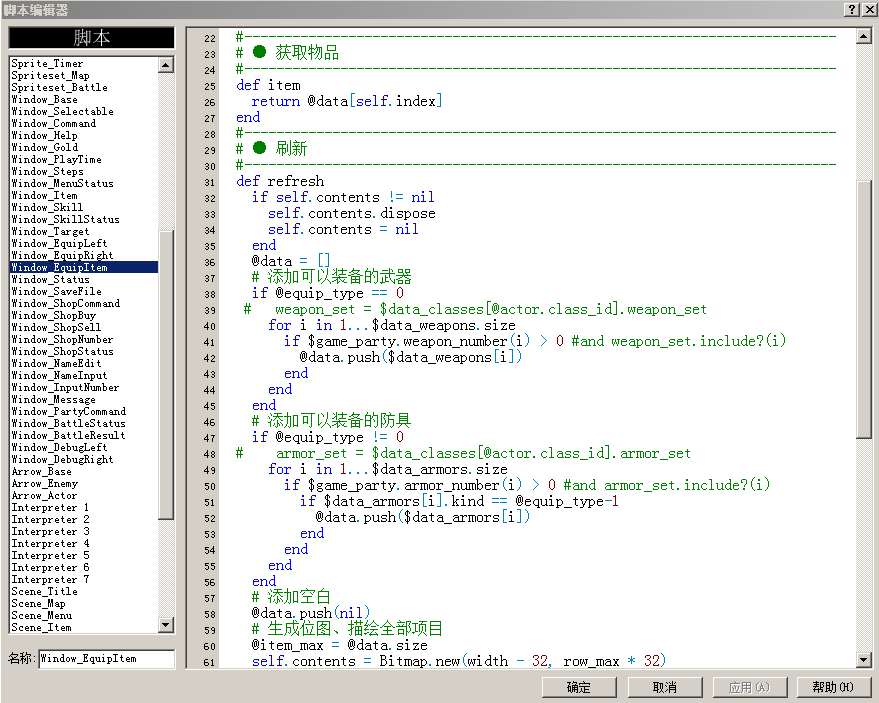
Task: Click the 应用 (Apply) button
Action: tap(750, 687)
